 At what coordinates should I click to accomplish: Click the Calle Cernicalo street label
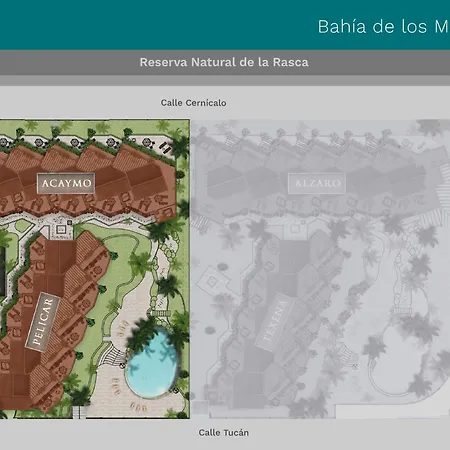pos(193,103)
